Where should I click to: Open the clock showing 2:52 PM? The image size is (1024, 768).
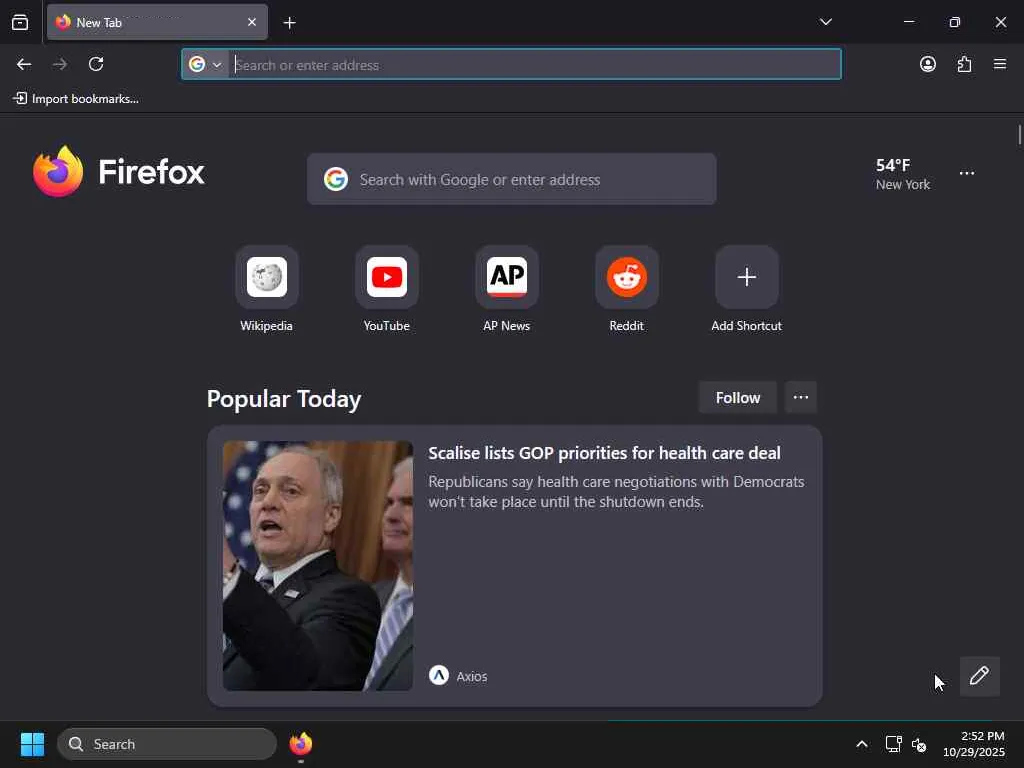coord(974,744)
